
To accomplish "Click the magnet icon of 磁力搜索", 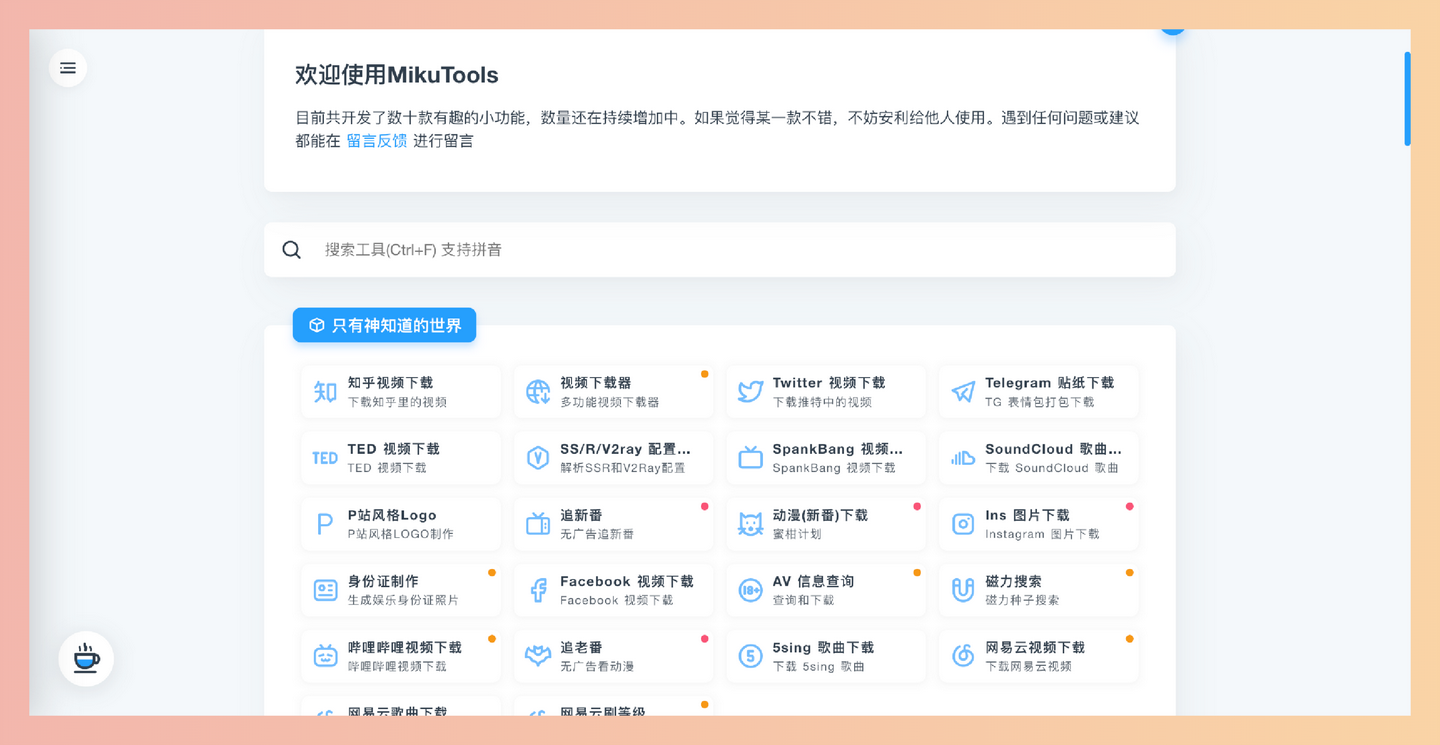I will tap(963, 590).
